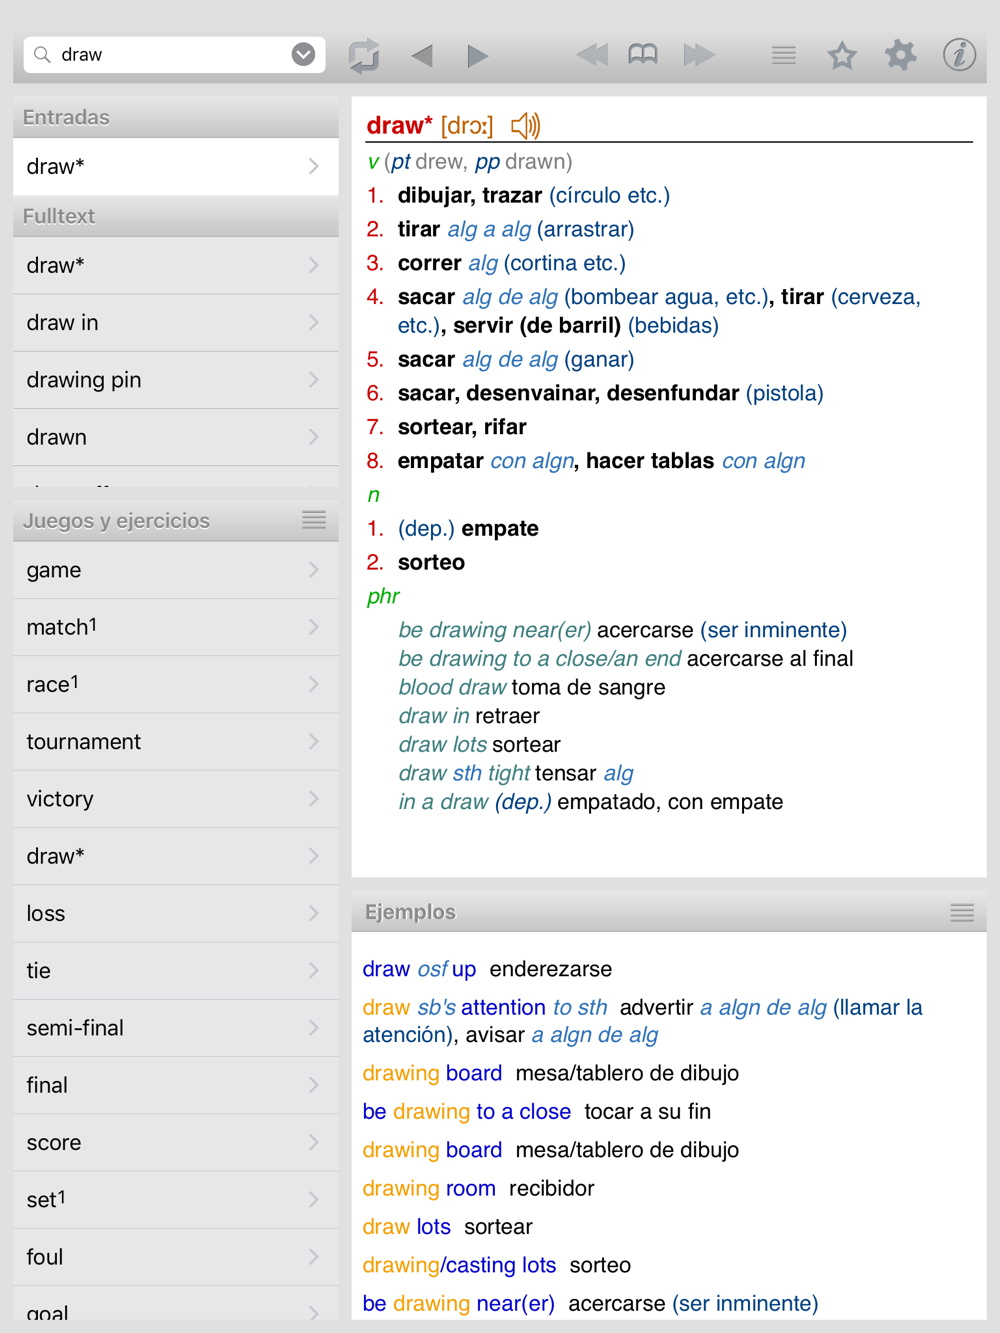Click translation 'sortear, rifar'

coord(462,427)
